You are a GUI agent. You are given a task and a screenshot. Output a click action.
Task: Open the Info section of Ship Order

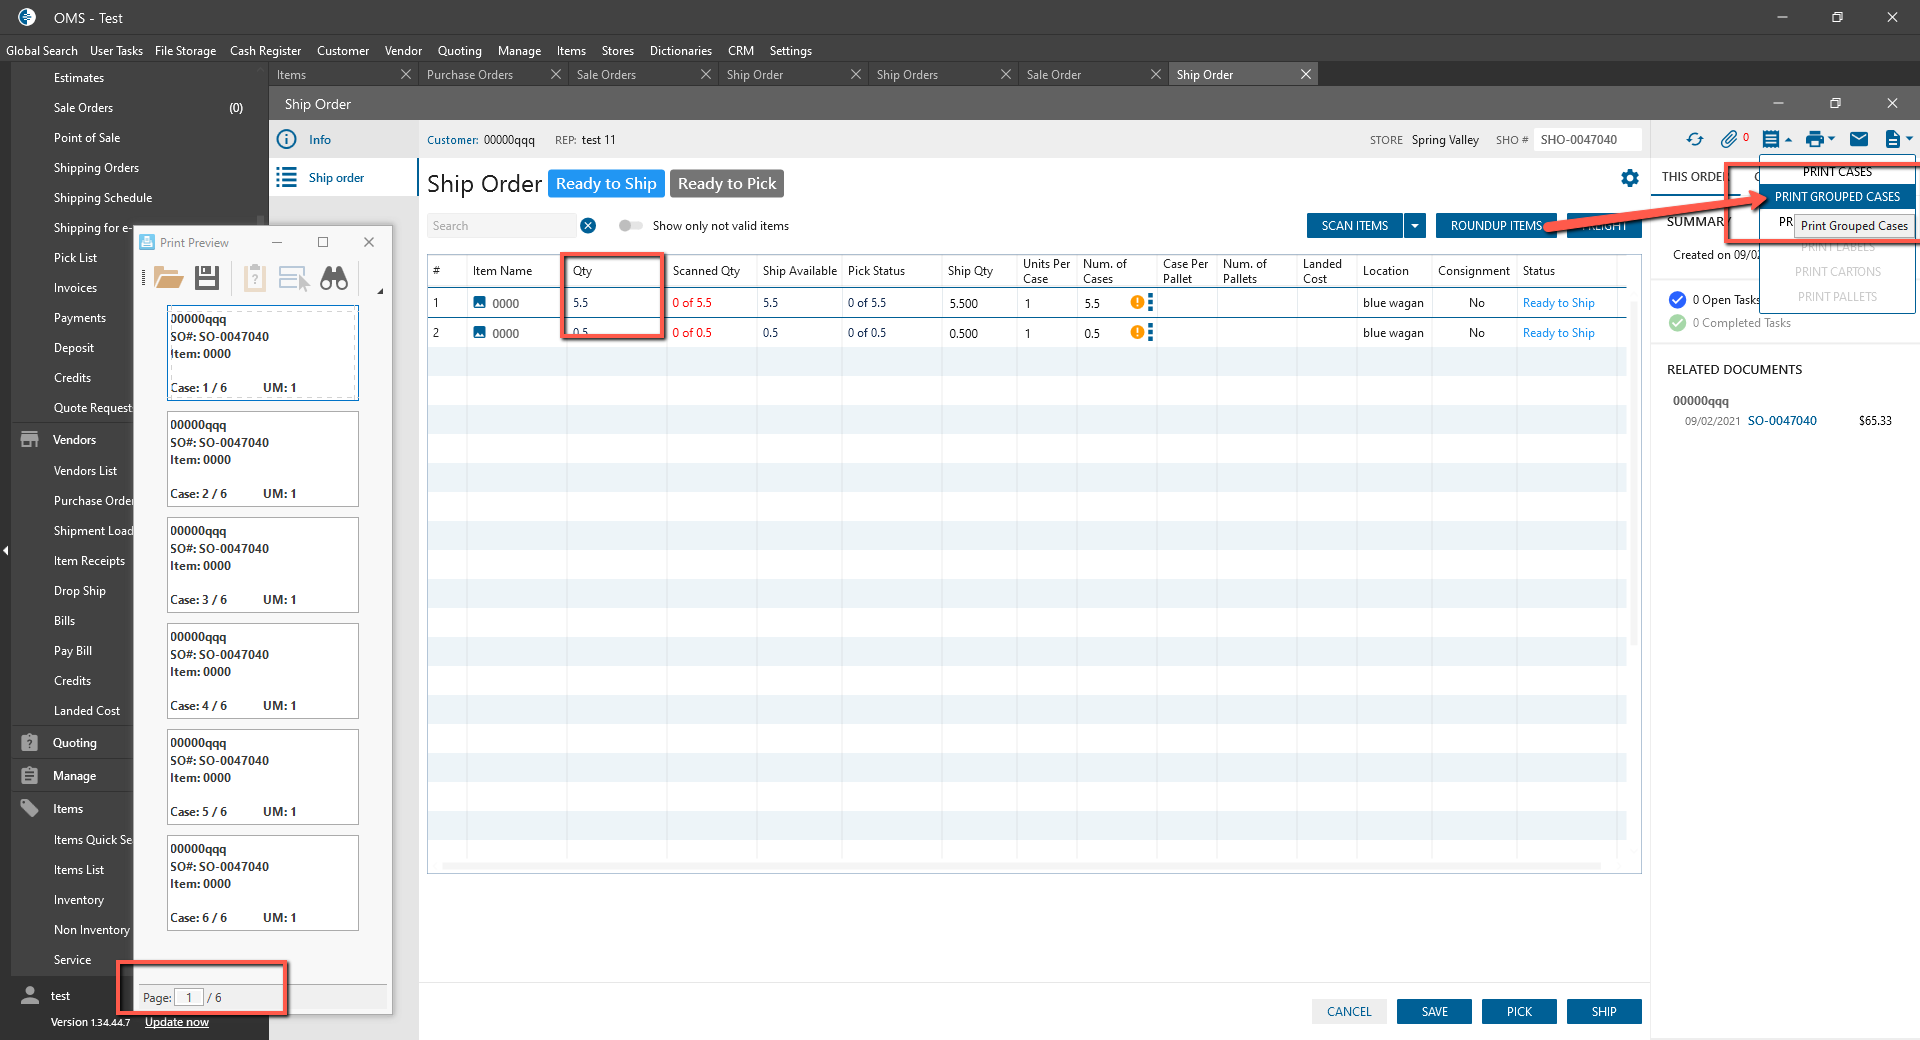pyautogui.click(x=344, y=140)
